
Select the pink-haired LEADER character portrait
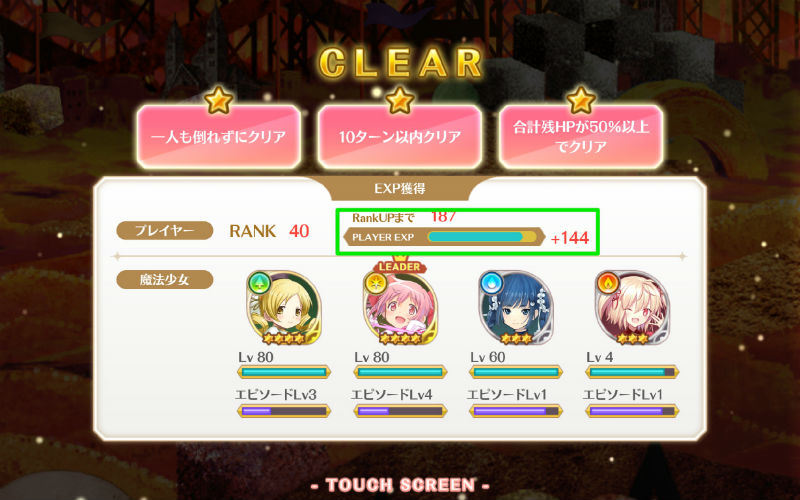pyautogui.click(x=401, y=308)
